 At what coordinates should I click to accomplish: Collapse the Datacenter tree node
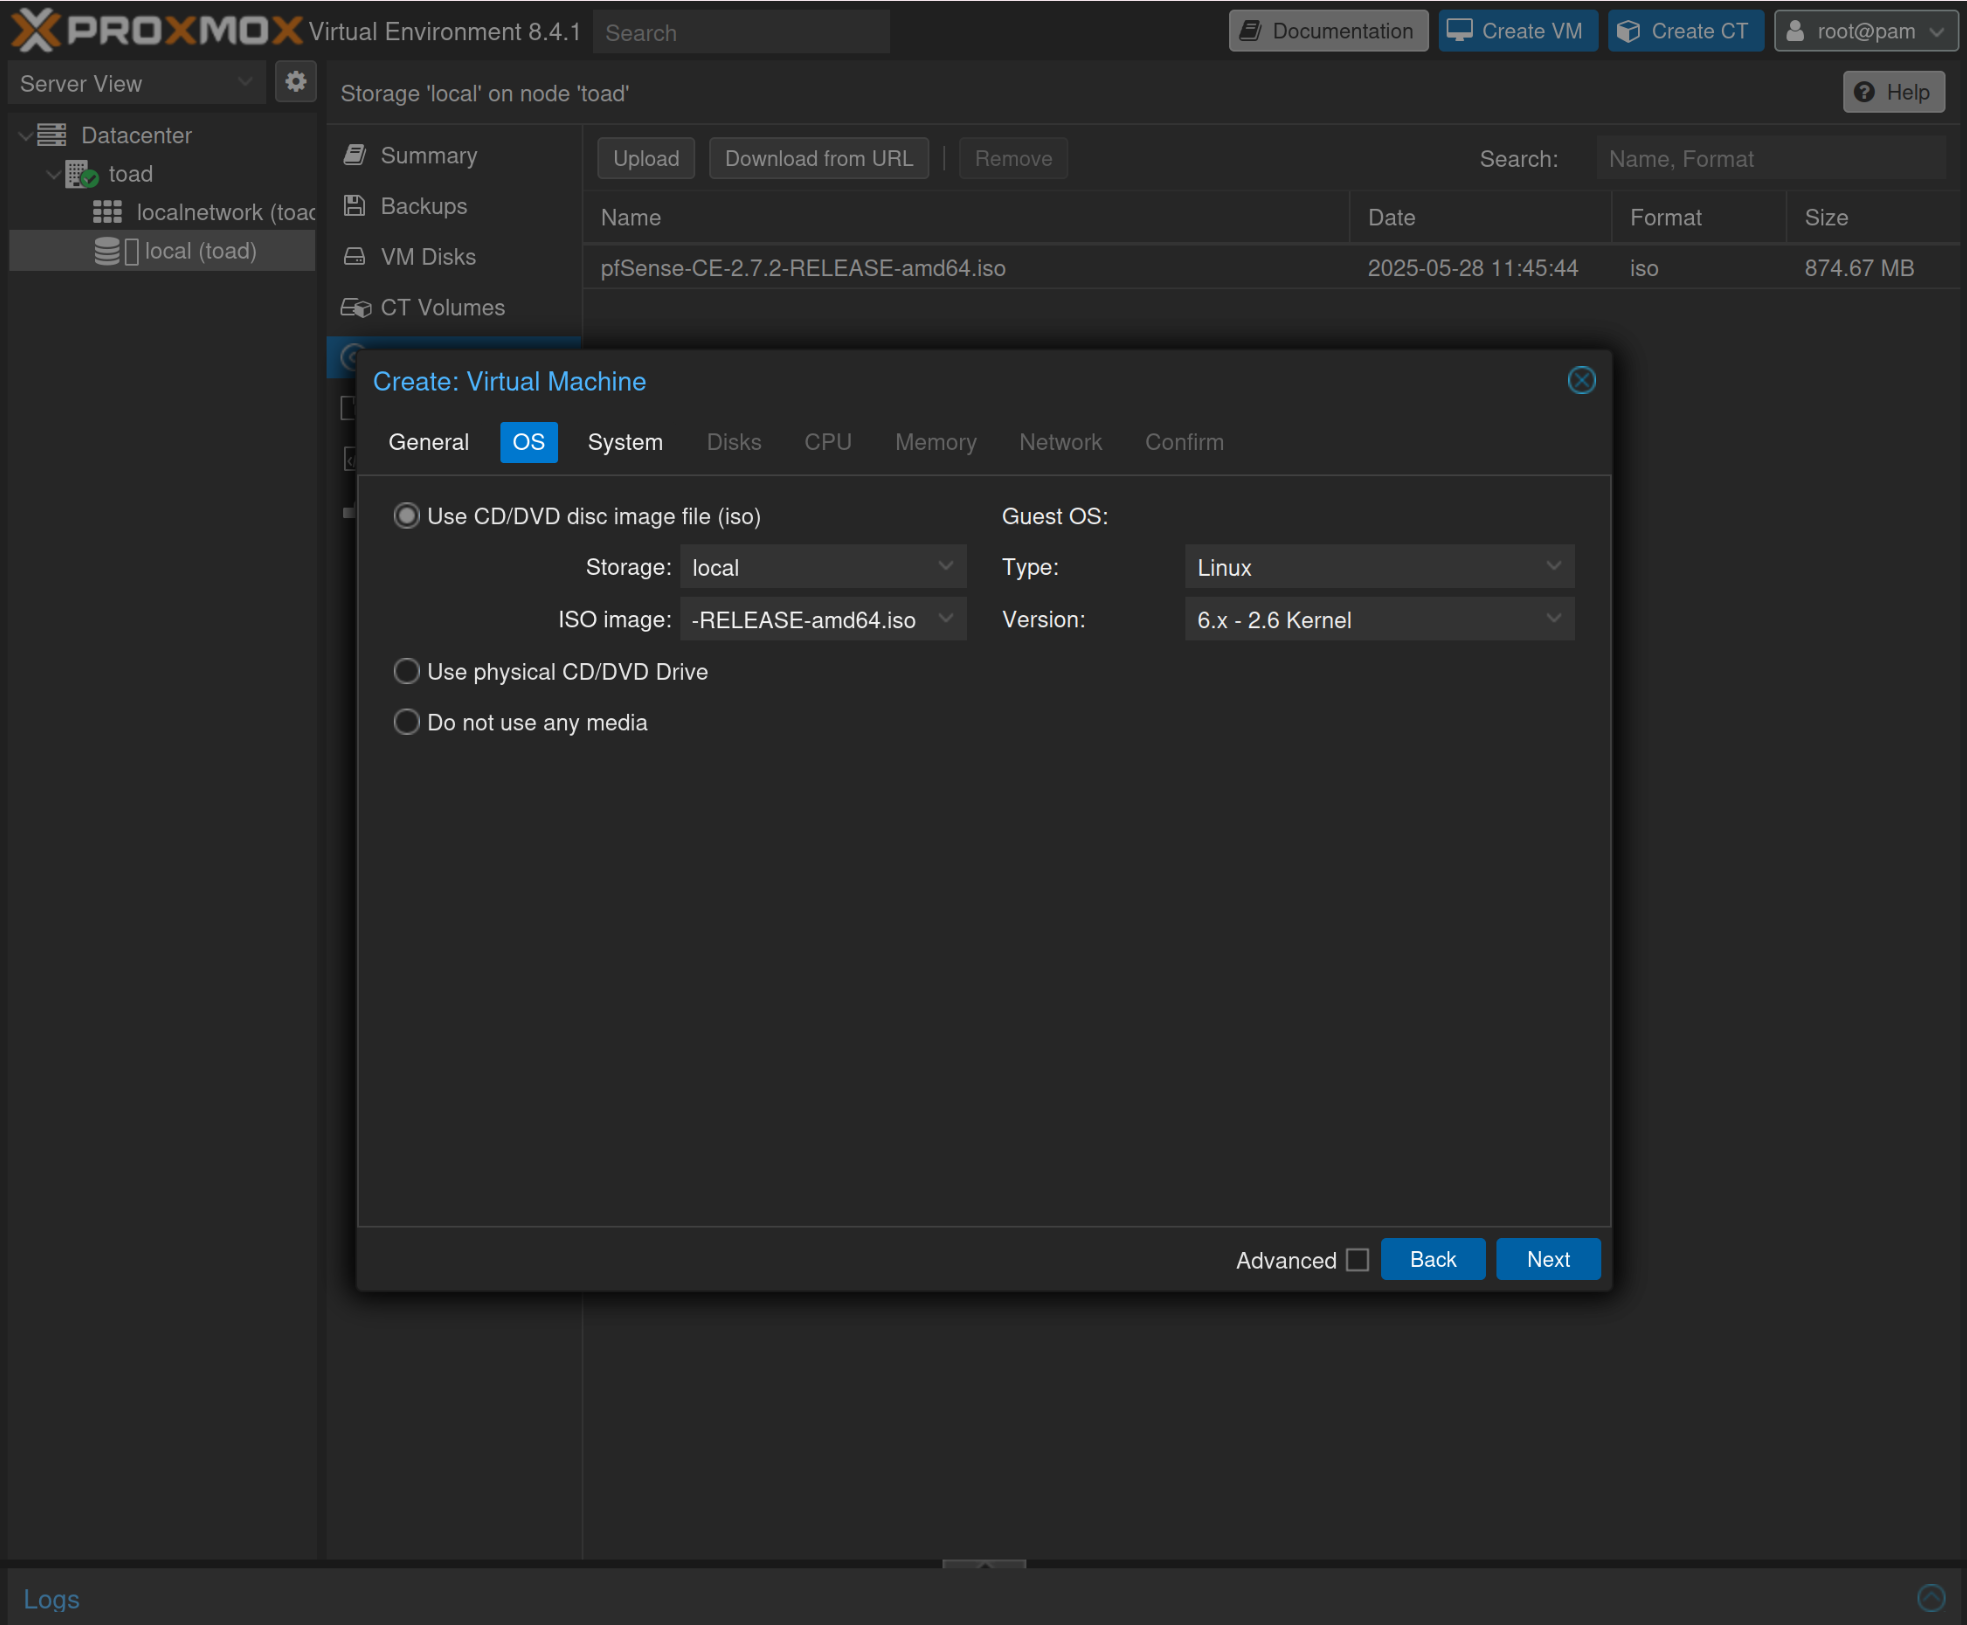point(25,135)
